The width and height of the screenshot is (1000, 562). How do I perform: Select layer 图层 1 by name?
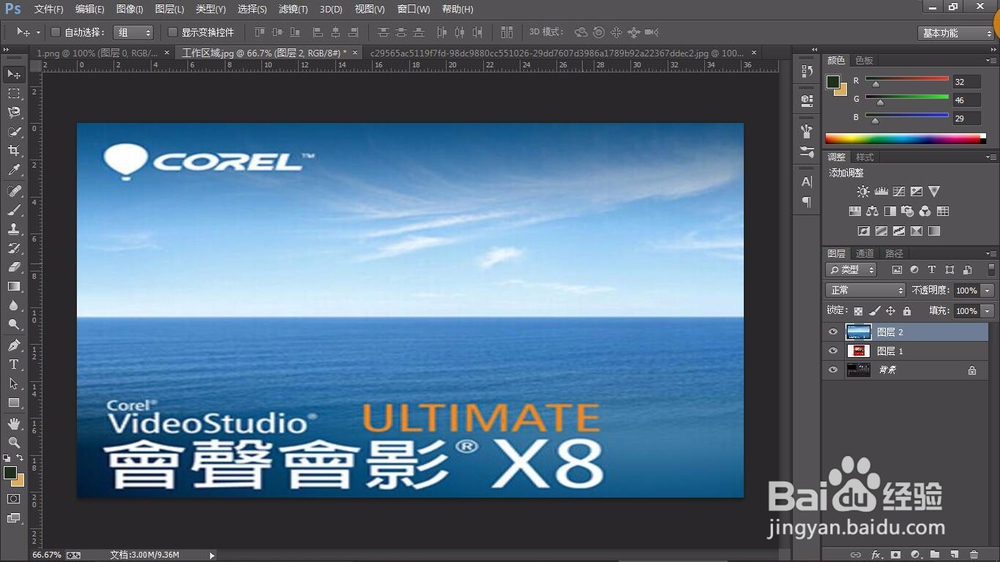coord(890,351)
